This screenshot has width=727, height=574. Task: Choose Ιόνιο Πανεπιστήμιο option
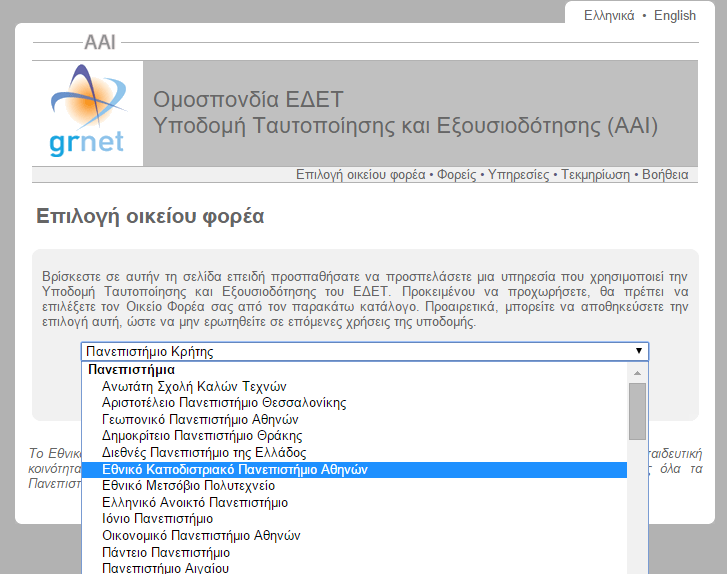[354, 519]
